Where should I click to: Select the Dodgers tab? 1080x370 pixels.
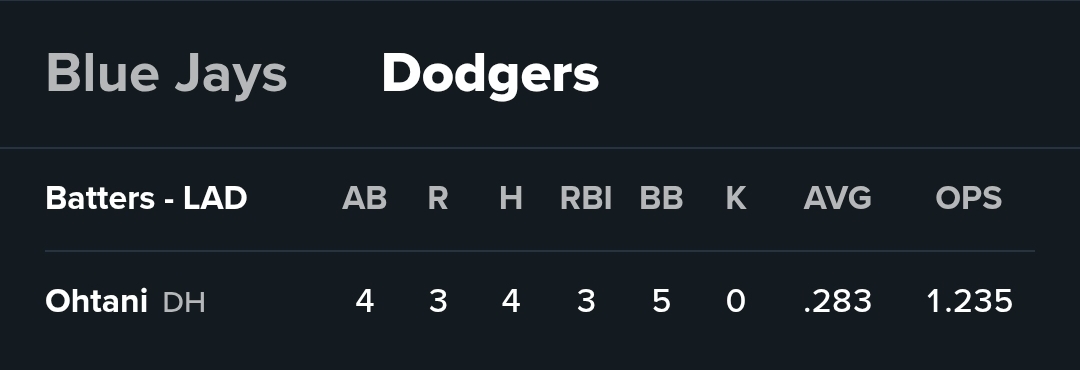[x=490, y=74]
